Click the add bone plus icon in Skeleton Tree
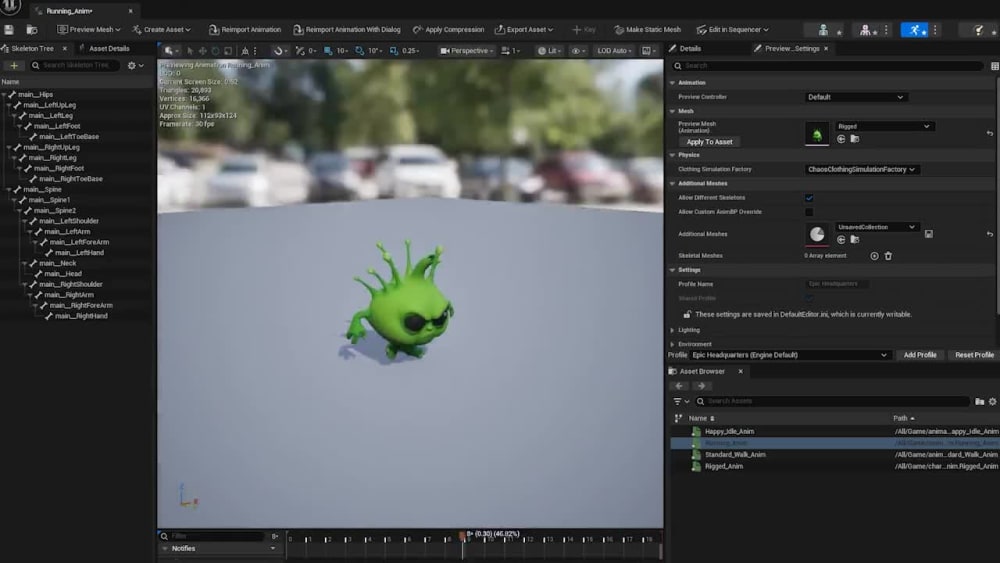Screen dimensions: 1000x563 point(13,65)
